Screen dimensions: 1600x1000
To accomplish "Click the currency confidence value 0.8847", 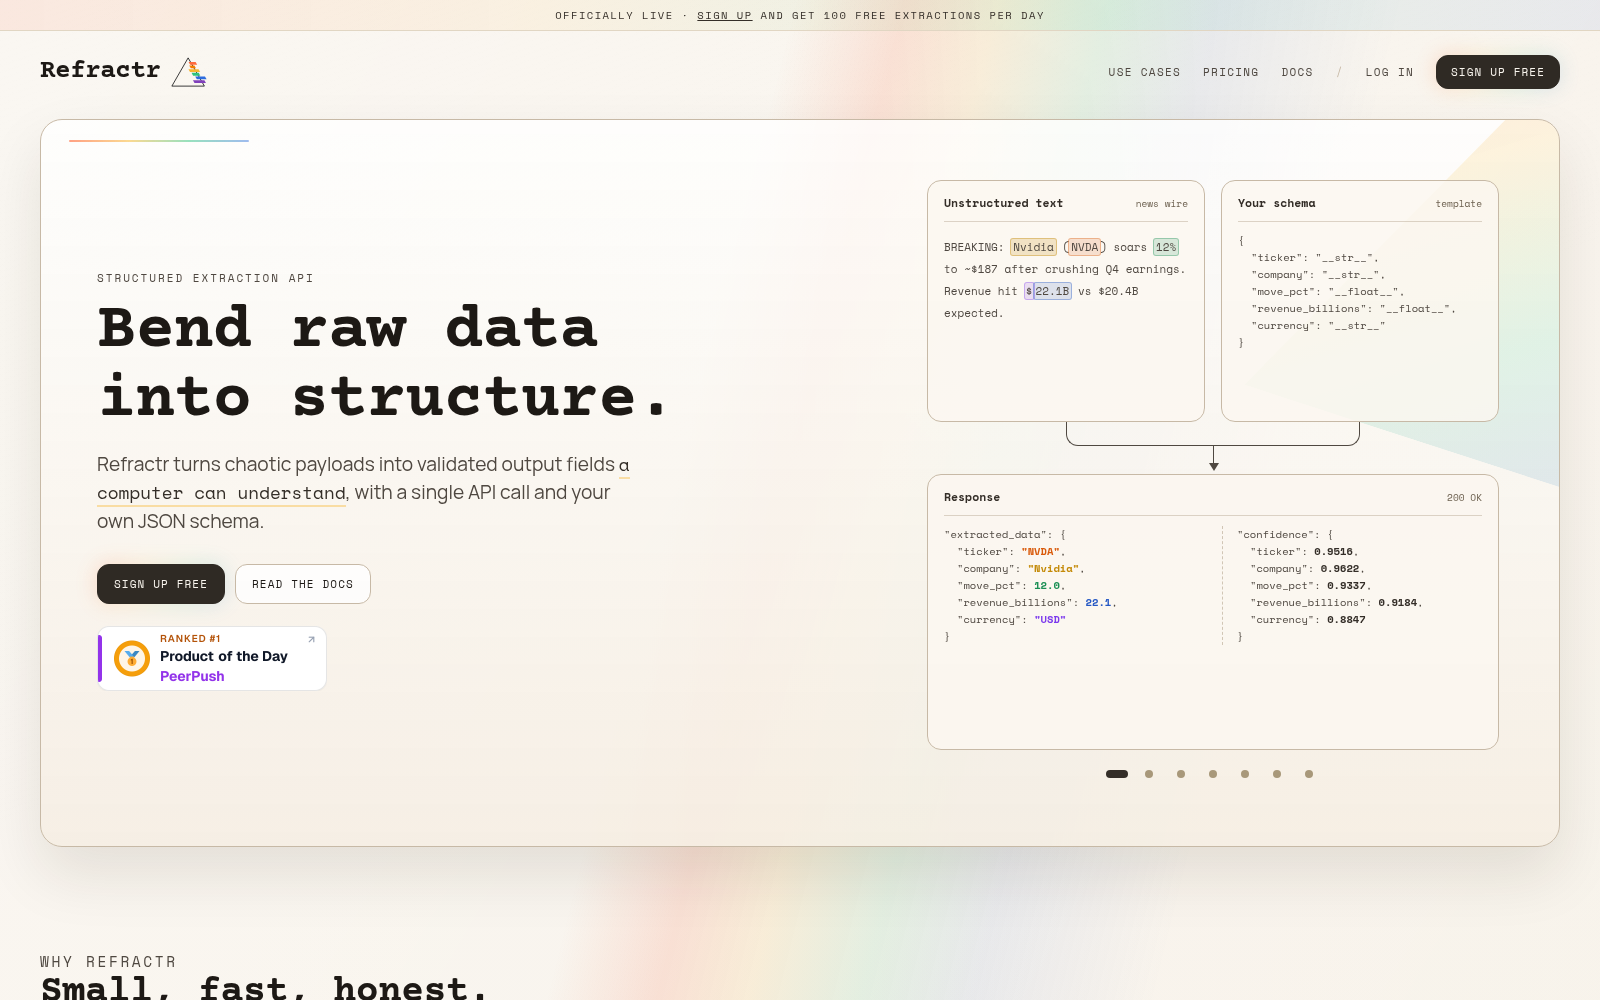I will click(x=1346, y=620).
